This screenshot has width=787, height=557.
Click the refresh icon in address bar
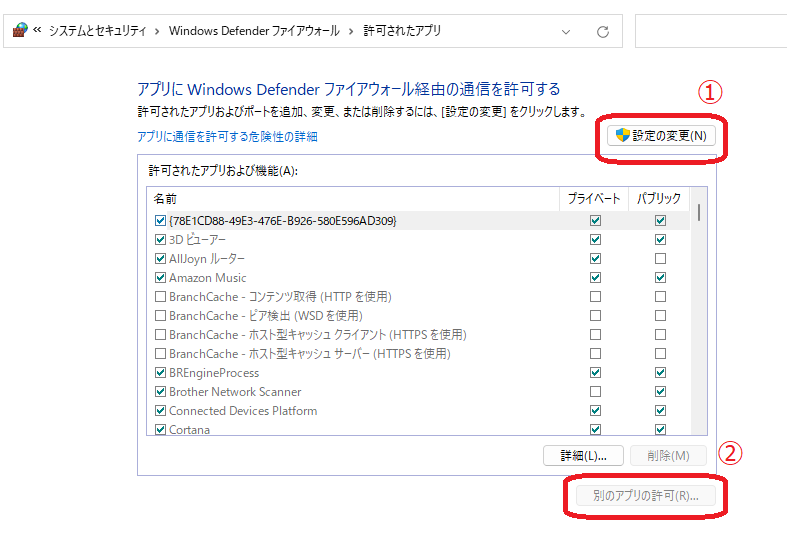[603, 32]
